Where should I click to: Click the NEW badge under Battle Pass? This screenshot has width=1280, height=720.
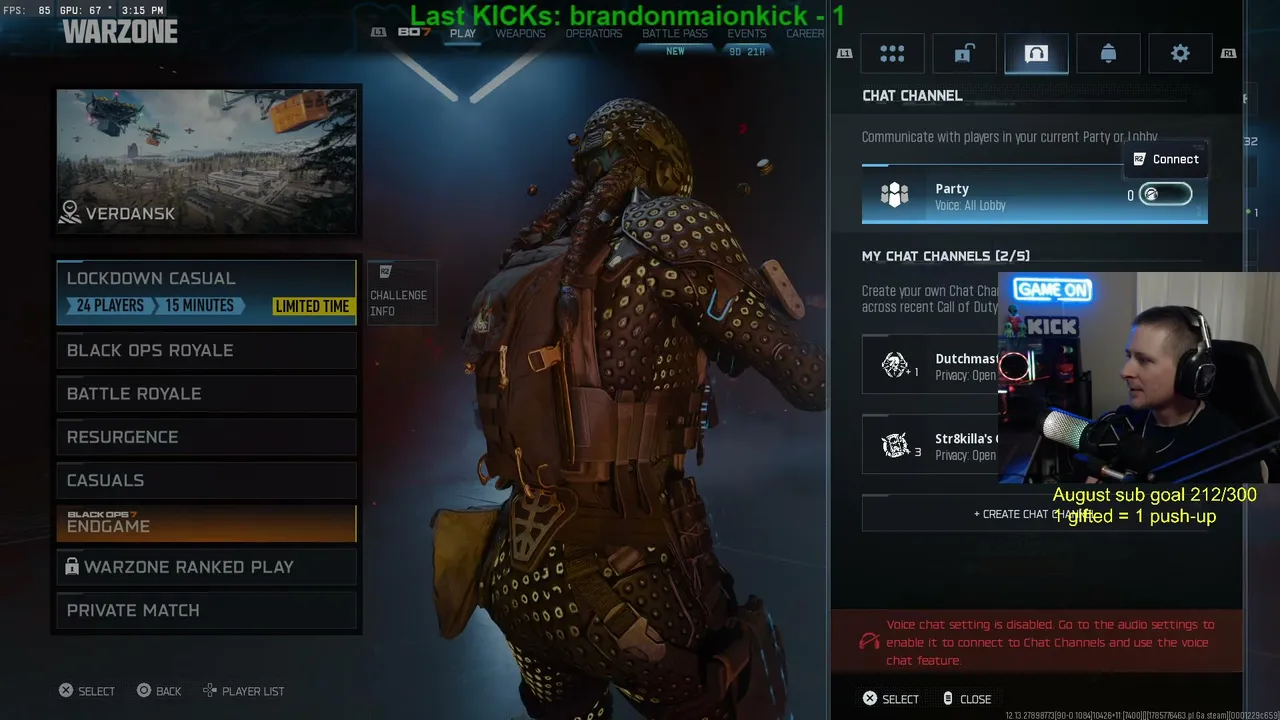[x=675, y=52]
